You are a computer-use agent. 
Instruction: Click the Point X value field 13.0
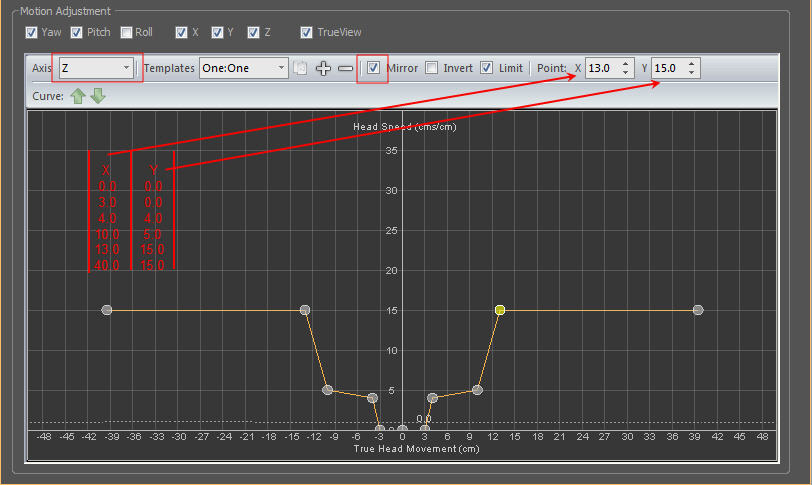click(x=602, y=68)
